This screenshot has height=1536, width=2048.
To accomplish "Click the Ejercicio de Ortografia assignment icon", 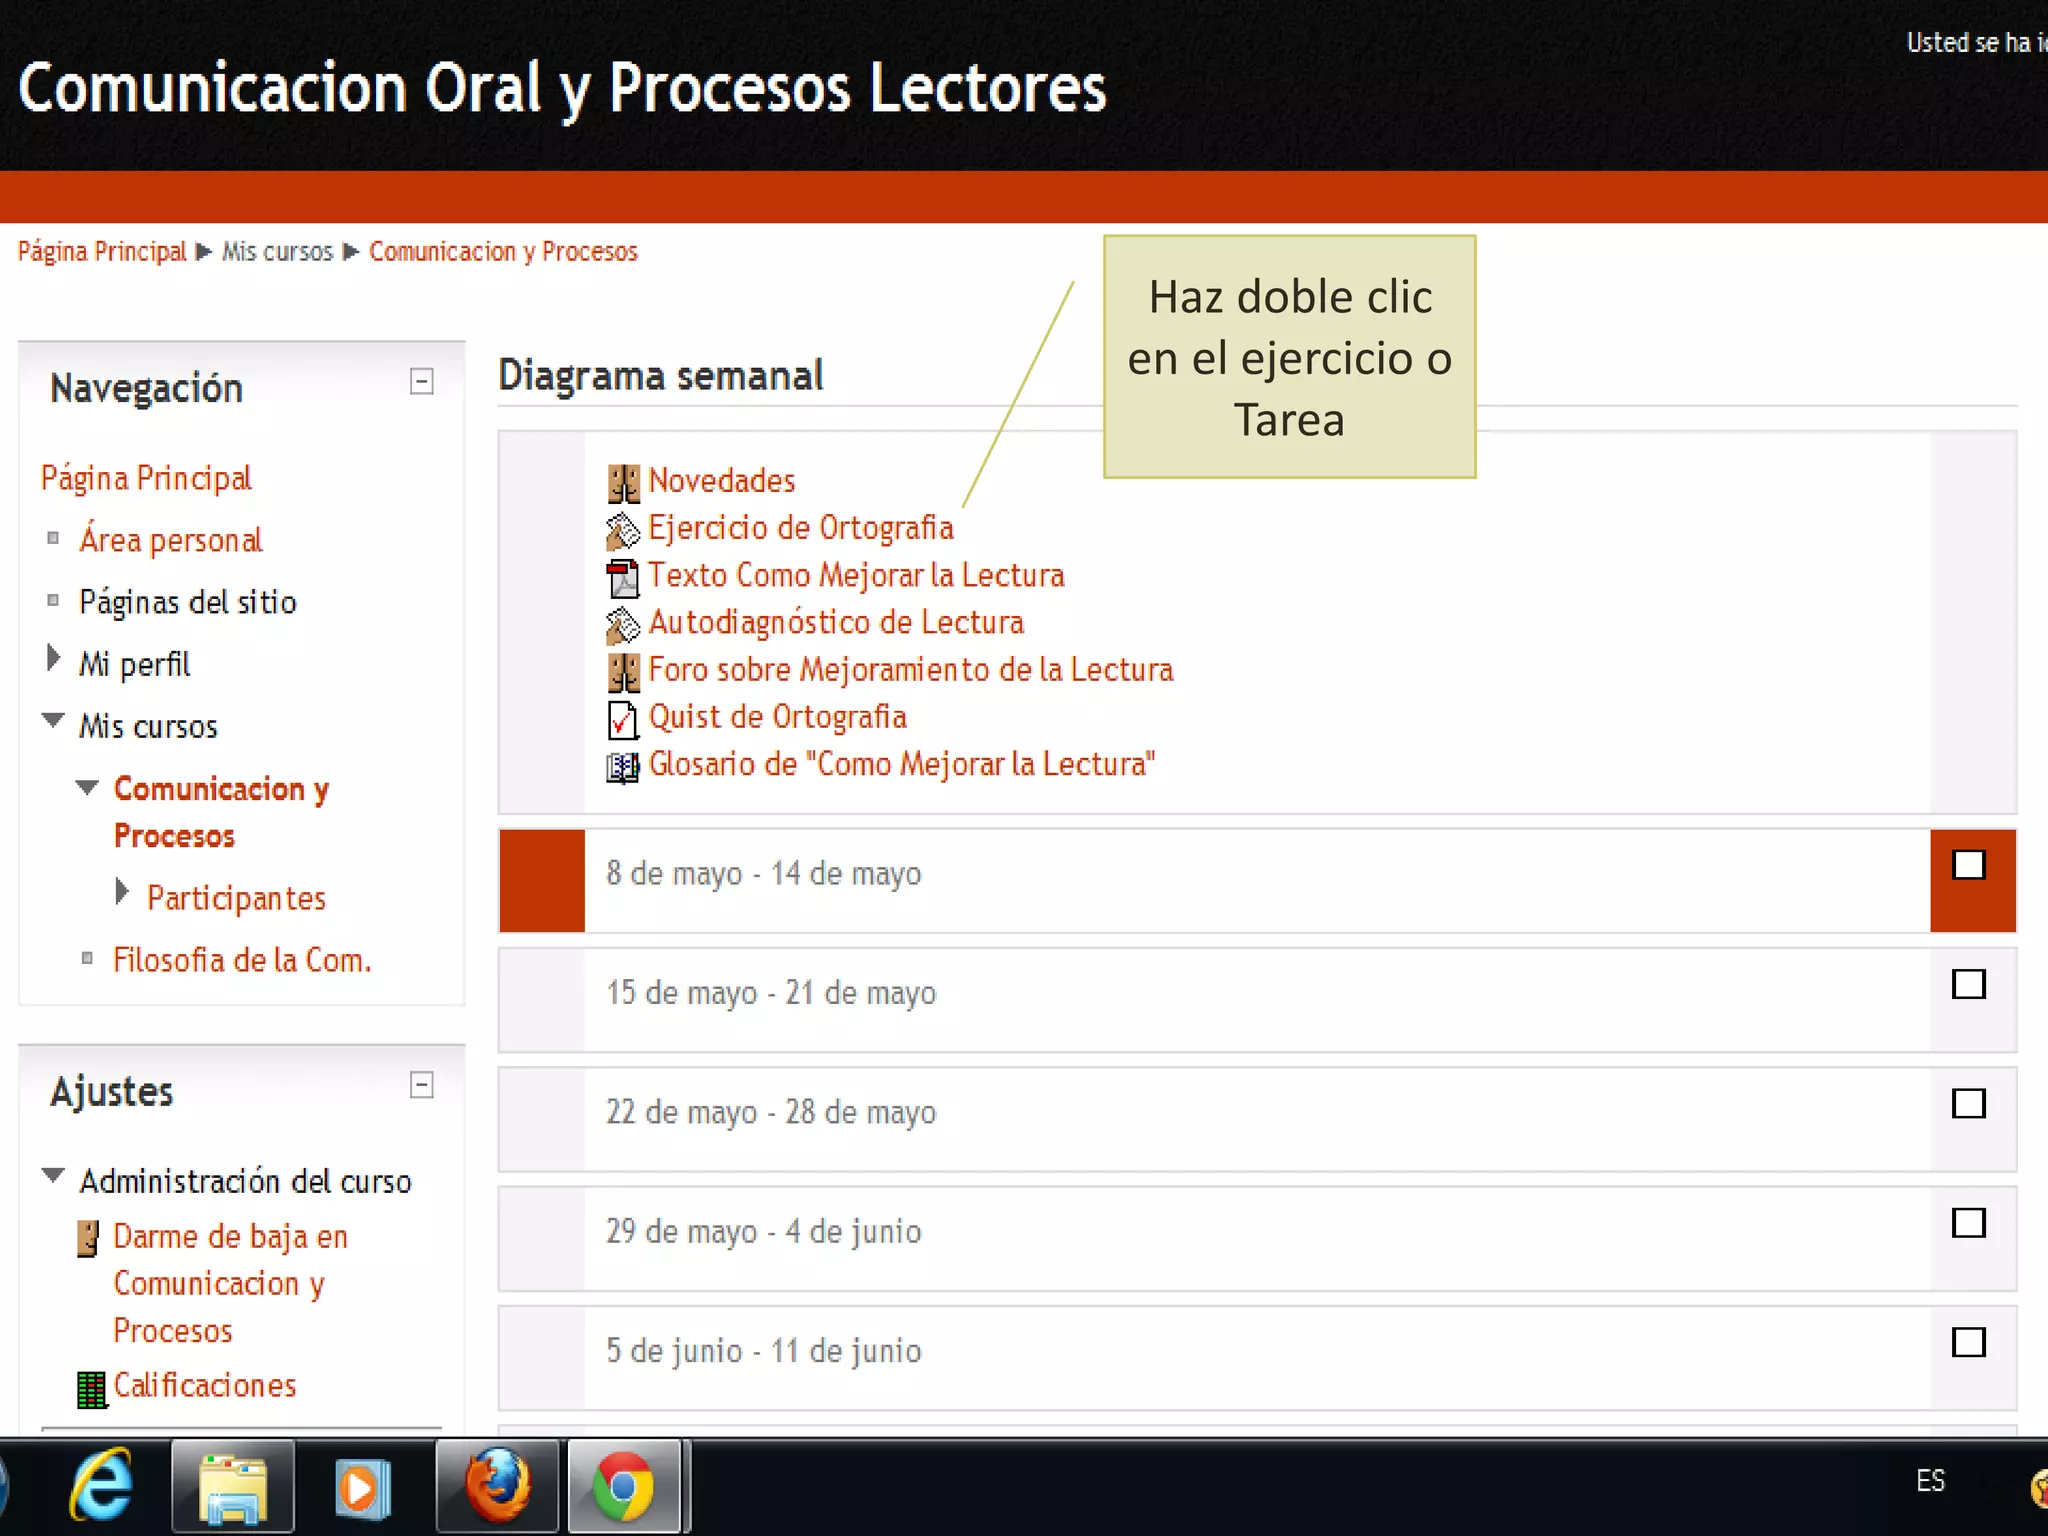I will (x=623, y=530).
